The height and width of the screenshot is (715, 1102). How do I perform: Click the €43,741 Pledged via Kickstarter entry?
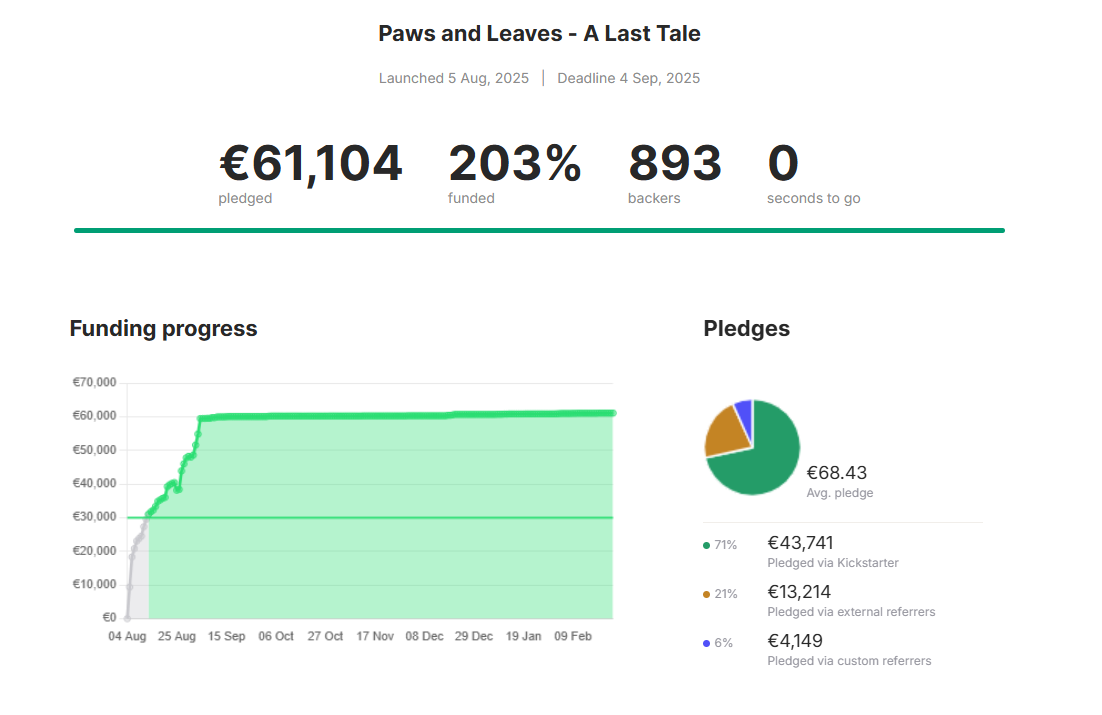point(800,543)
